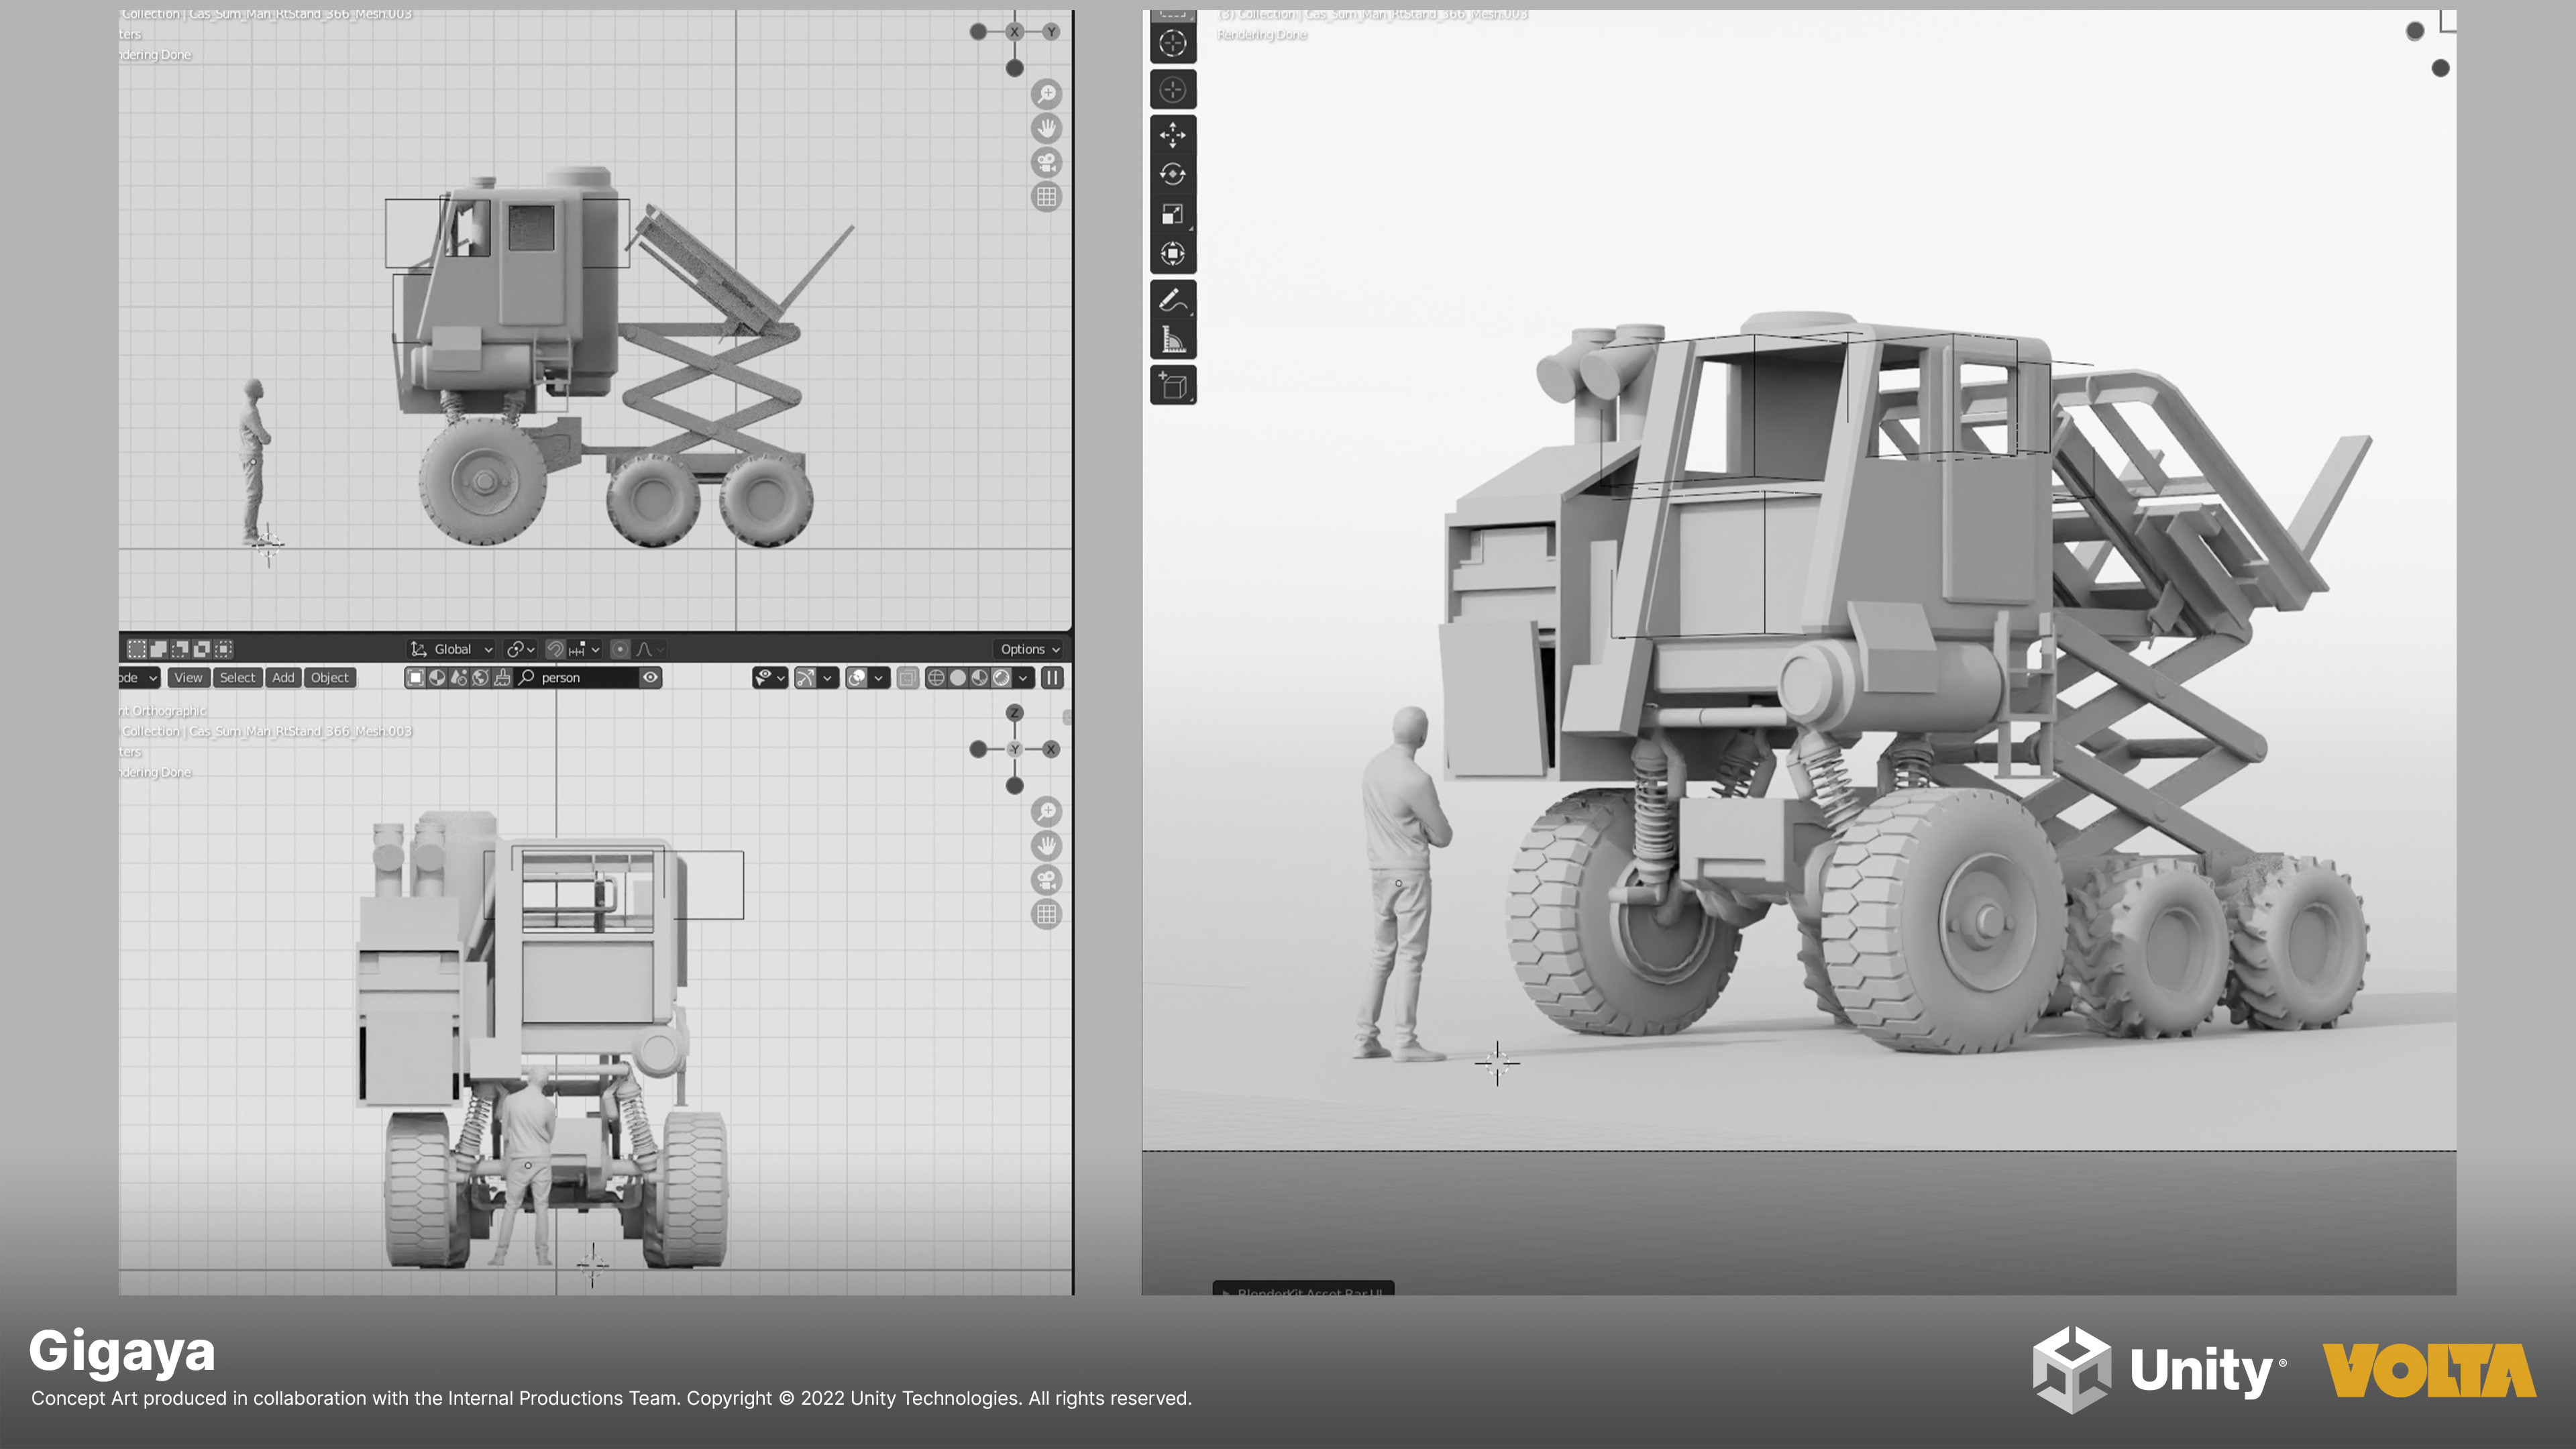Viewport: 2576px width, 1449px height.
Task: Select the Measure ruler tool
Action: point(1173,340)
